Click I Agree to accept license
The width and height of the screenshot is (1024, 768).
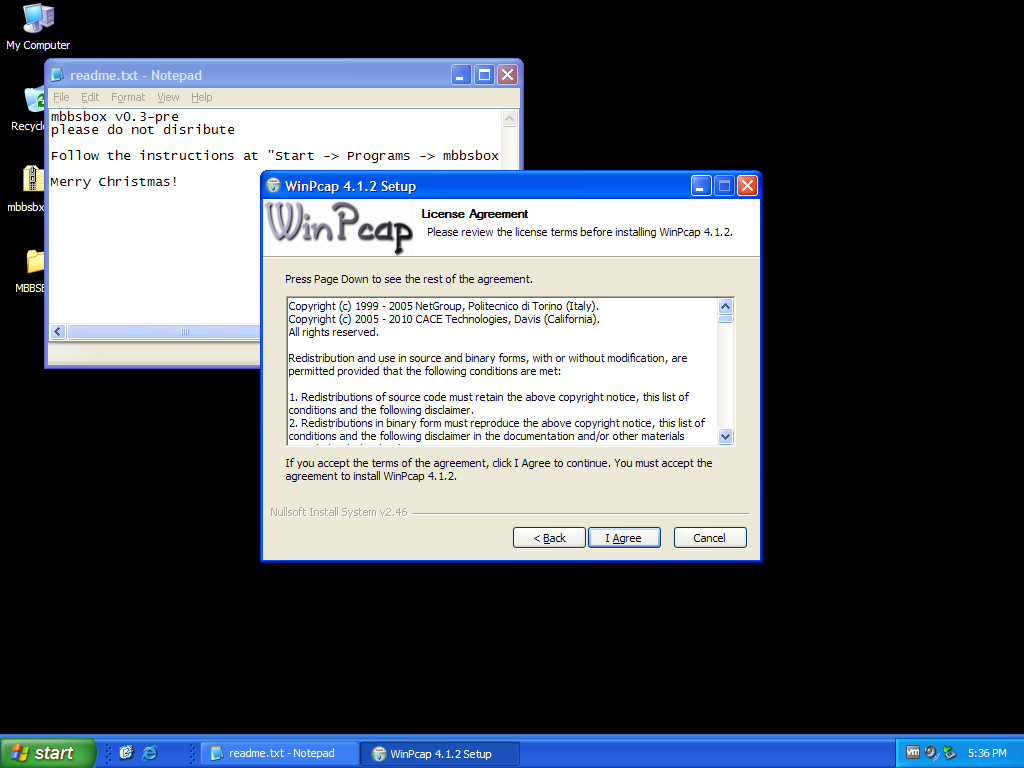pos(623,538)
